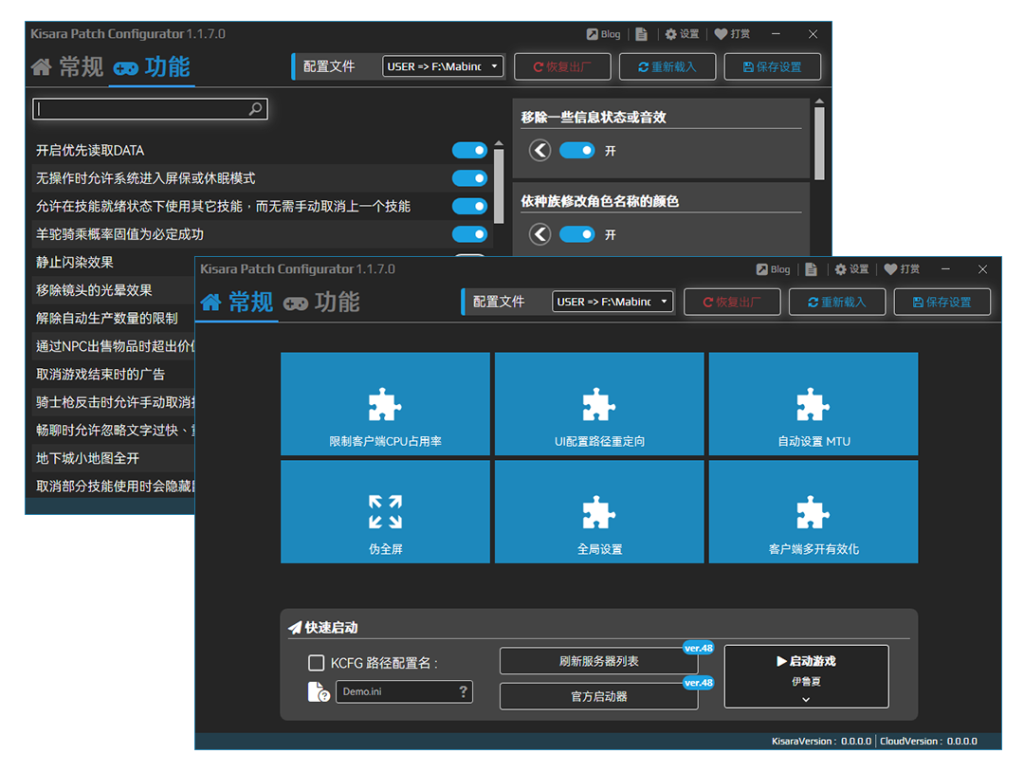Open the USER => F:\Mabinc profile dropdown in front window
The width and height of the screenshot is (1024, 772).
(613, 301)
